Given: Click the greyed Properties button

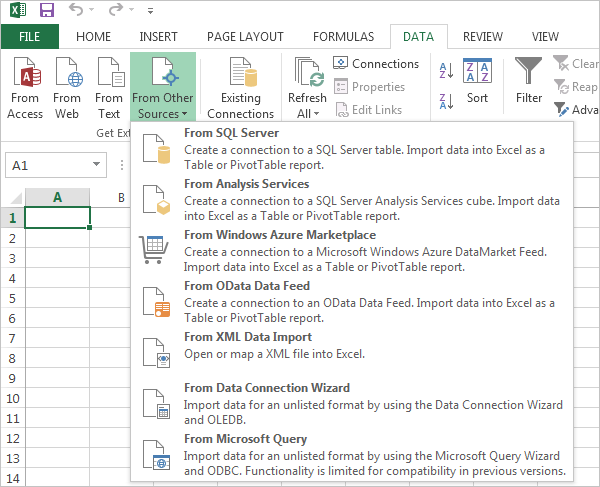Looking at the screenshot, I should pos(370,87).
